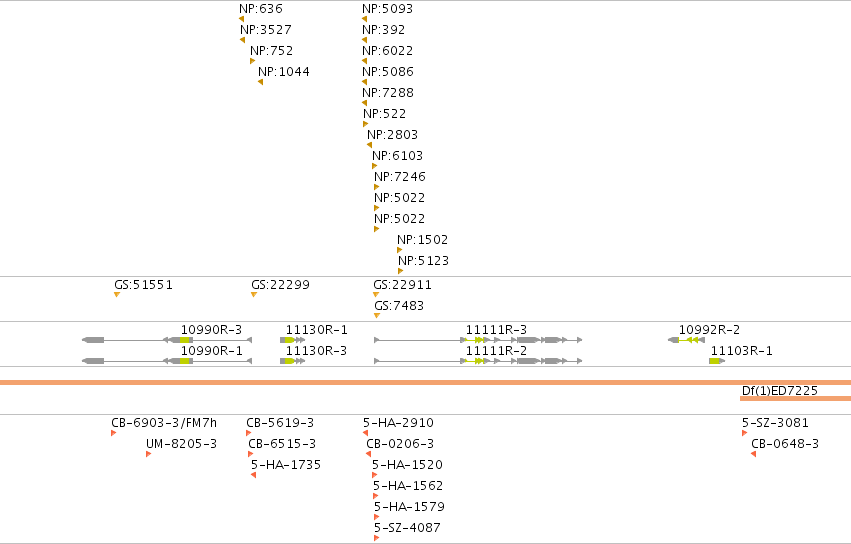Click the red triangle under UM-8205-3
This screenshot has width=851, height=544.
(148, 454)
